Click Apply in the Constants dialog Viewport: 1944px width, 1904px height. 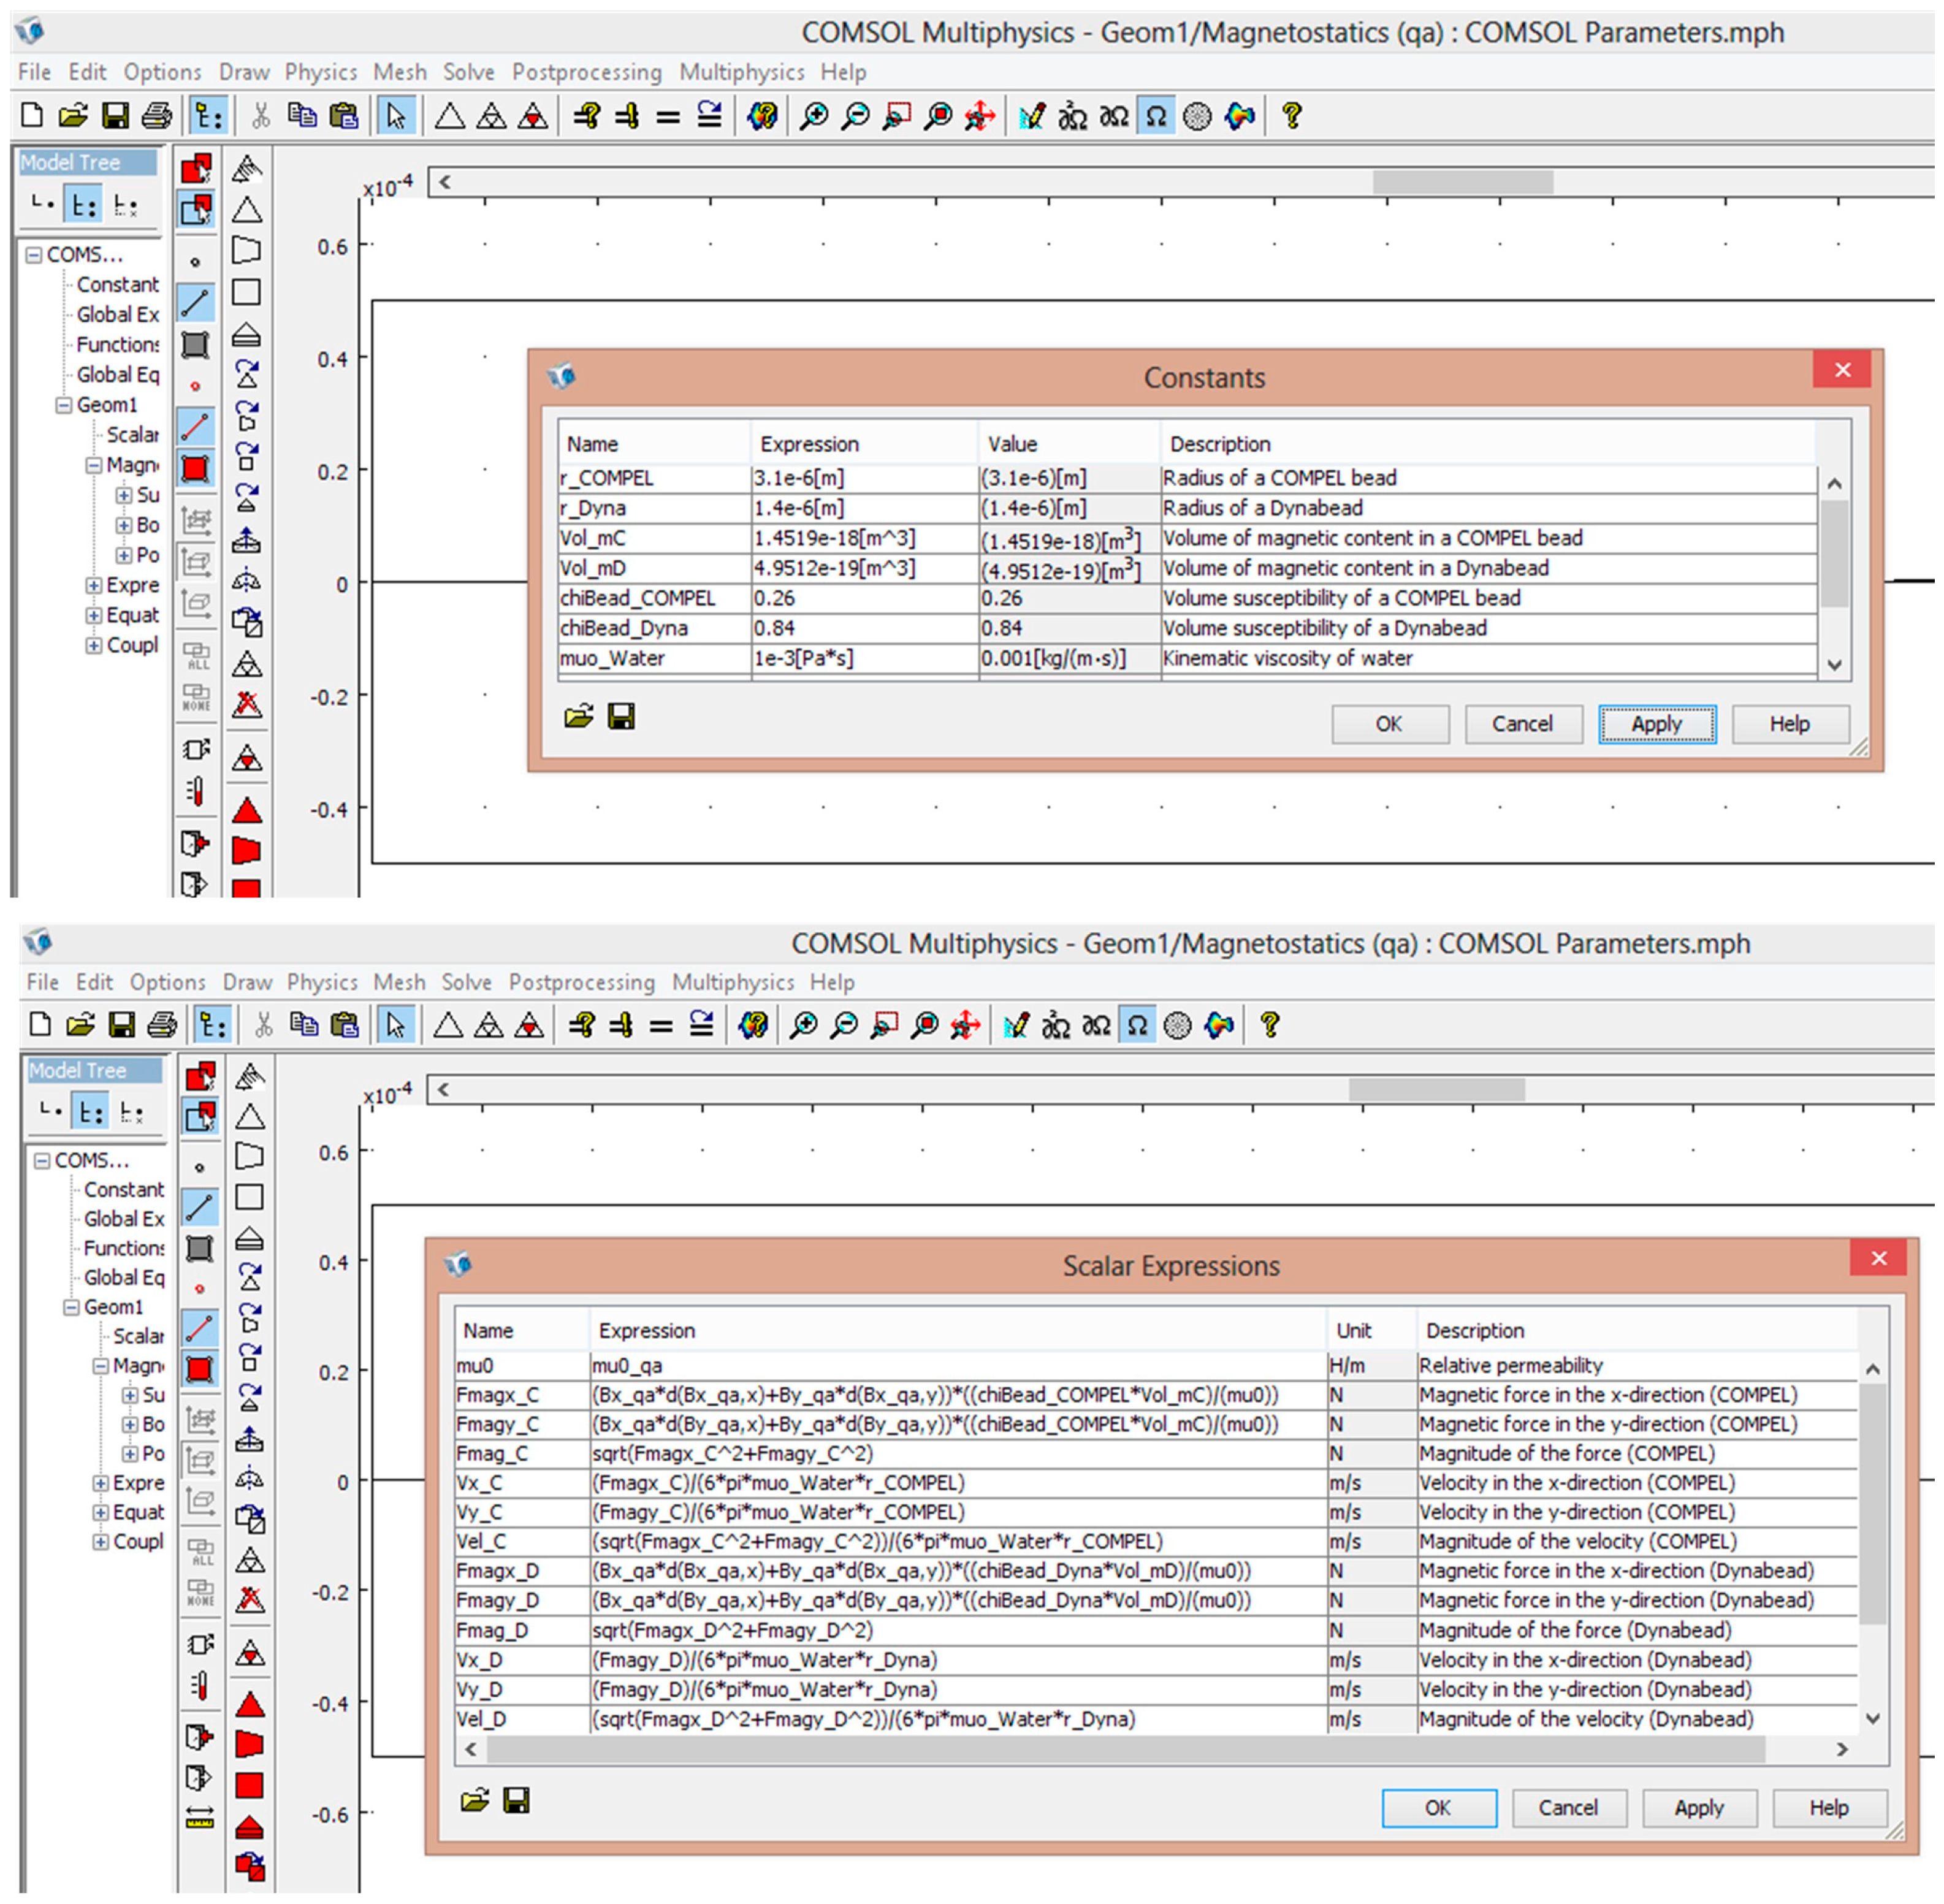1656,724
